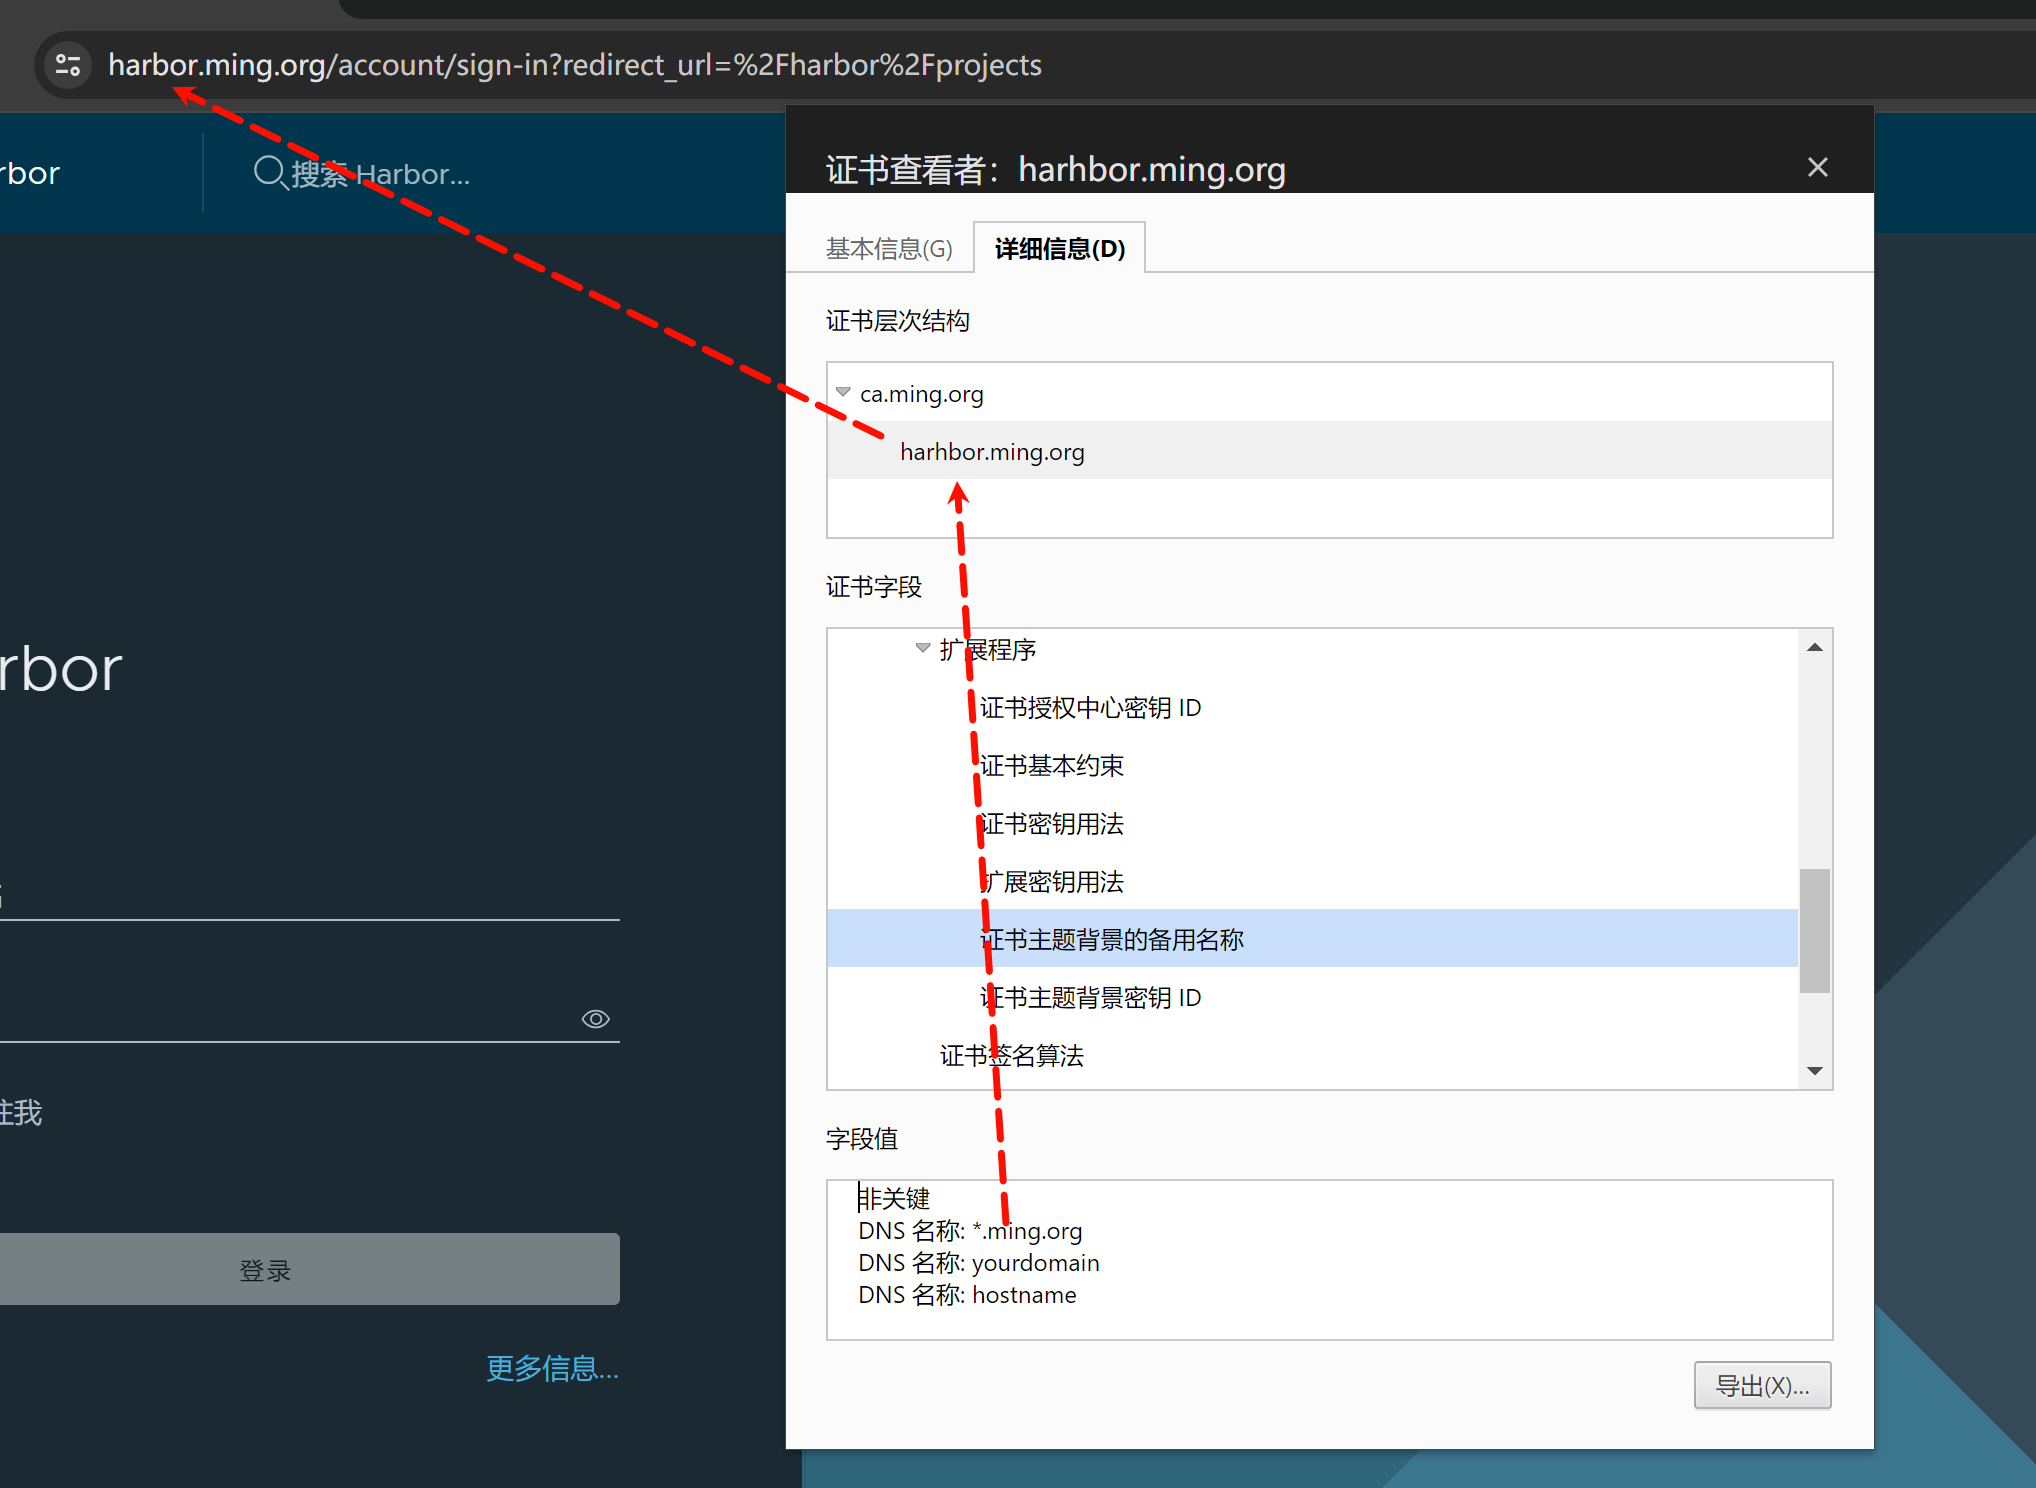
Task: Click the site information icon in address bar
Action: (x=68, y=65)
